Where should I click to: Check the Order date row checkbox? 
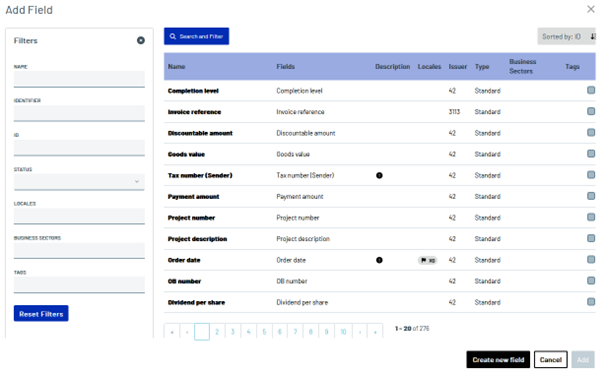[x=591, y=259]
